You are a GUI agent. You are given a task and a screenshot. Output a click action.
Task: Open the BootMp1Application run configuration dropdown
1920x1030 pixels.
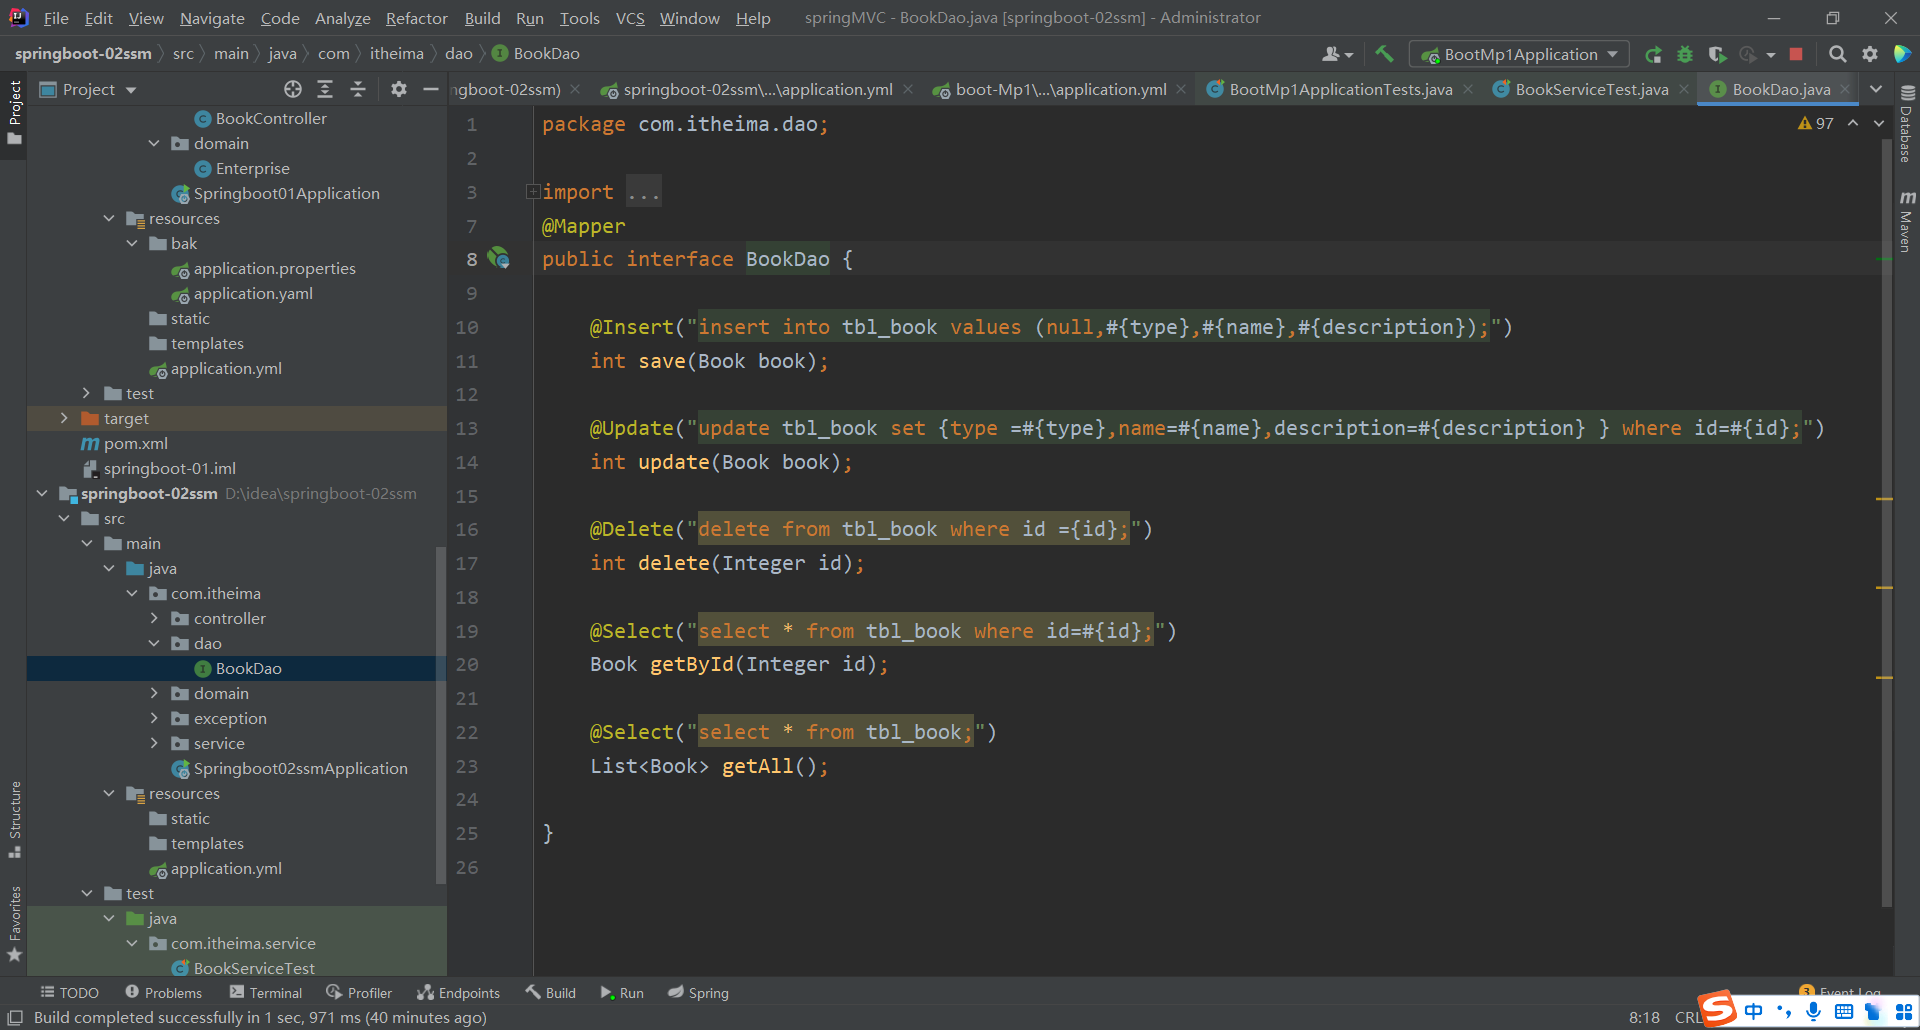tap(1519, 54)
